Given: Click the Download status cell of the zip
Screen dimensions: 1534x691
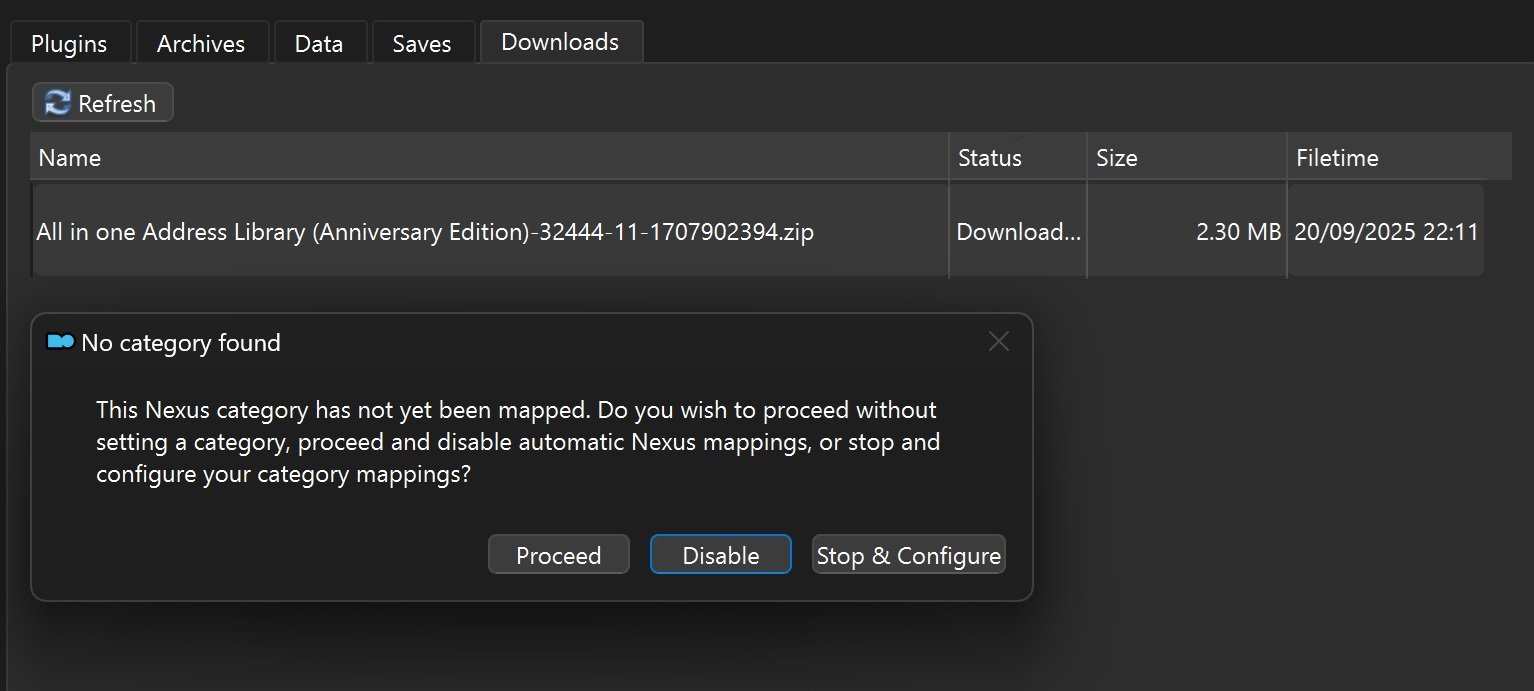Looking at the screenshot, I should [1018, 232].
